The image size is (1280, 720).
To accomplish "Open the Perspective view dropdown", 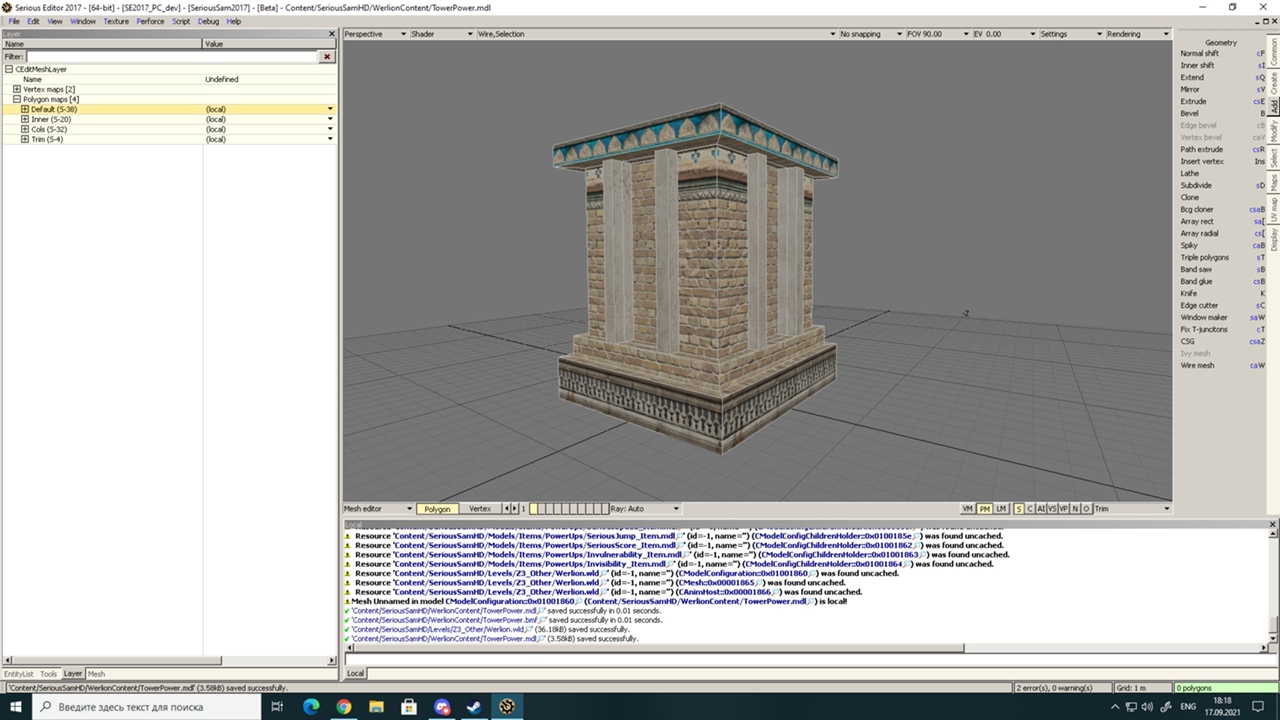I will pyautogui.click(x=375, y=34).
